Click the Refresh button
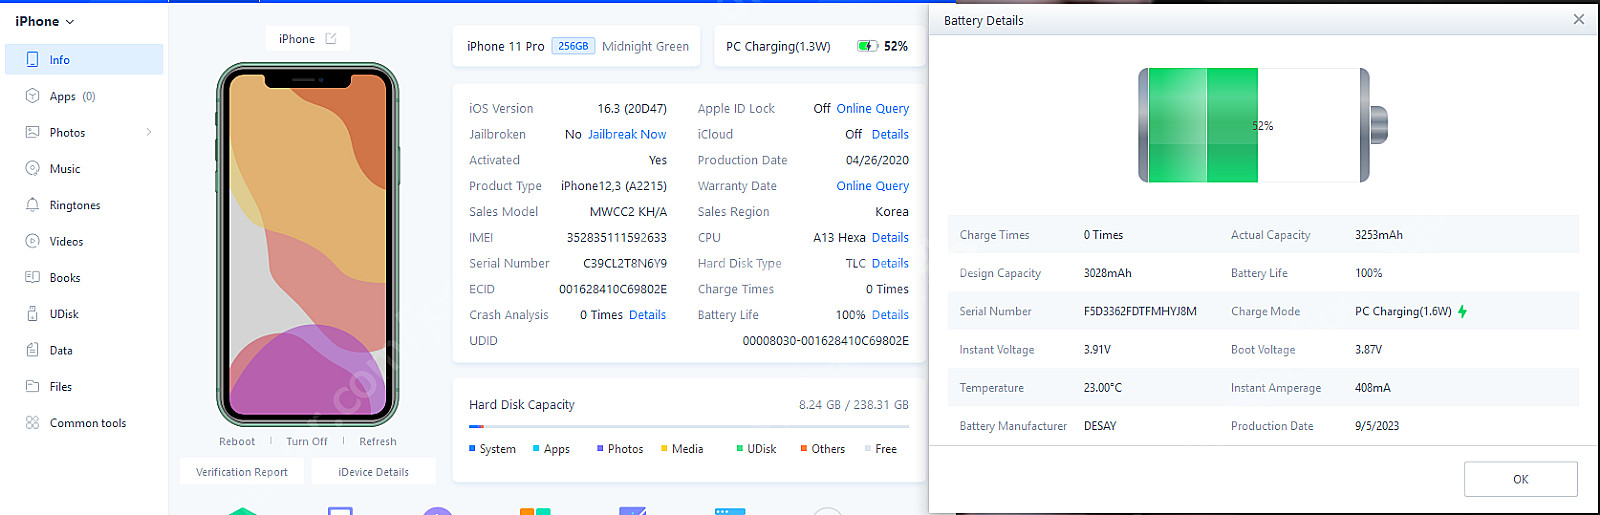The image size is (1600, 515). coord(378,441)
